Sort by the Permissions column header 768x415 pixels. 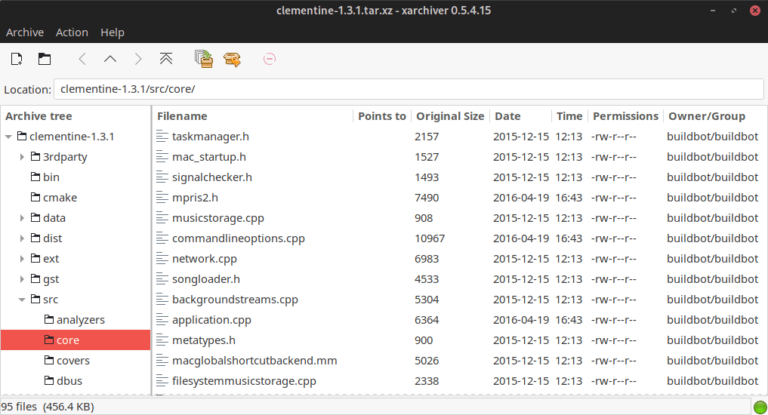pos(625,116)
